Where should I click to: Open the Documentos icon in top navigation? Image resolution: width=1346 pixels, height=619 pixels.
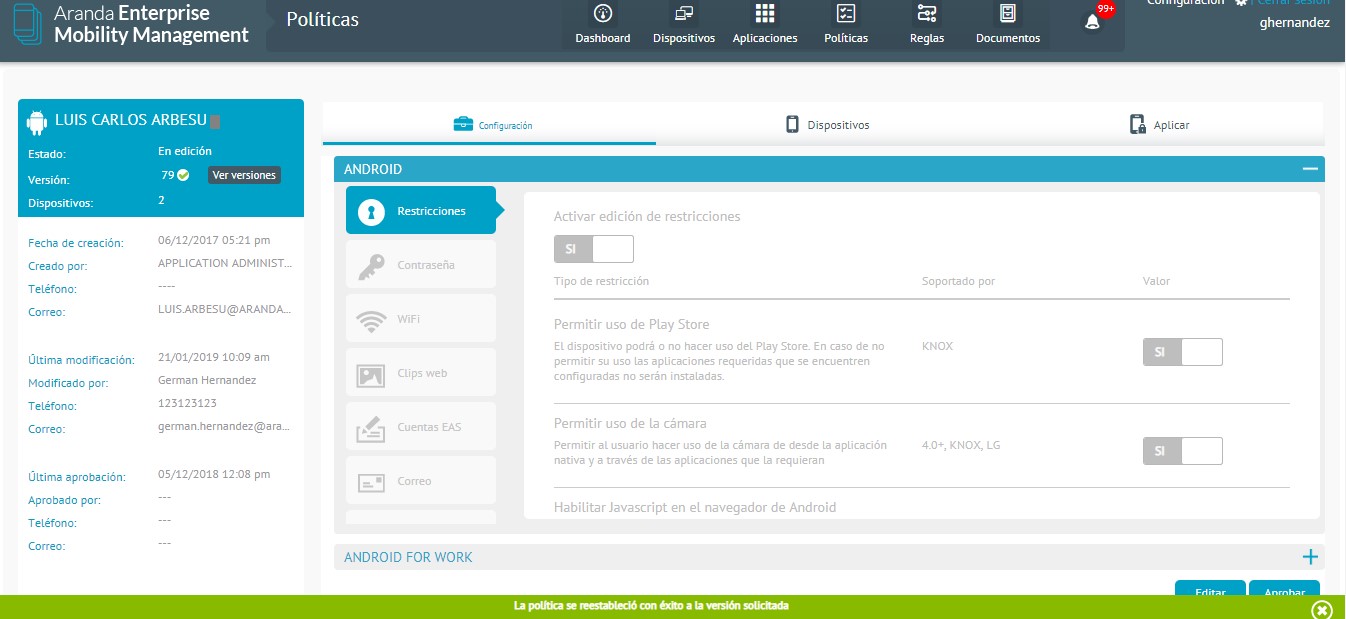1007,14
